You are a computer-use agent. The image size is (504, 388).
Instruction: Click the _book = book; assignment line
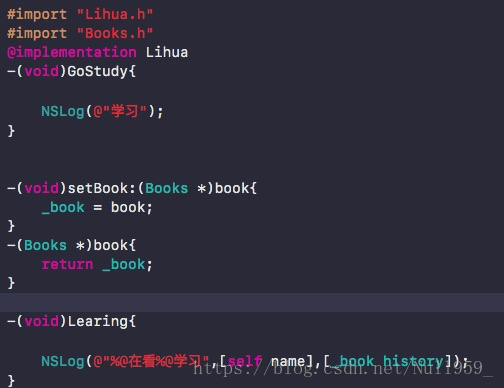97,208
